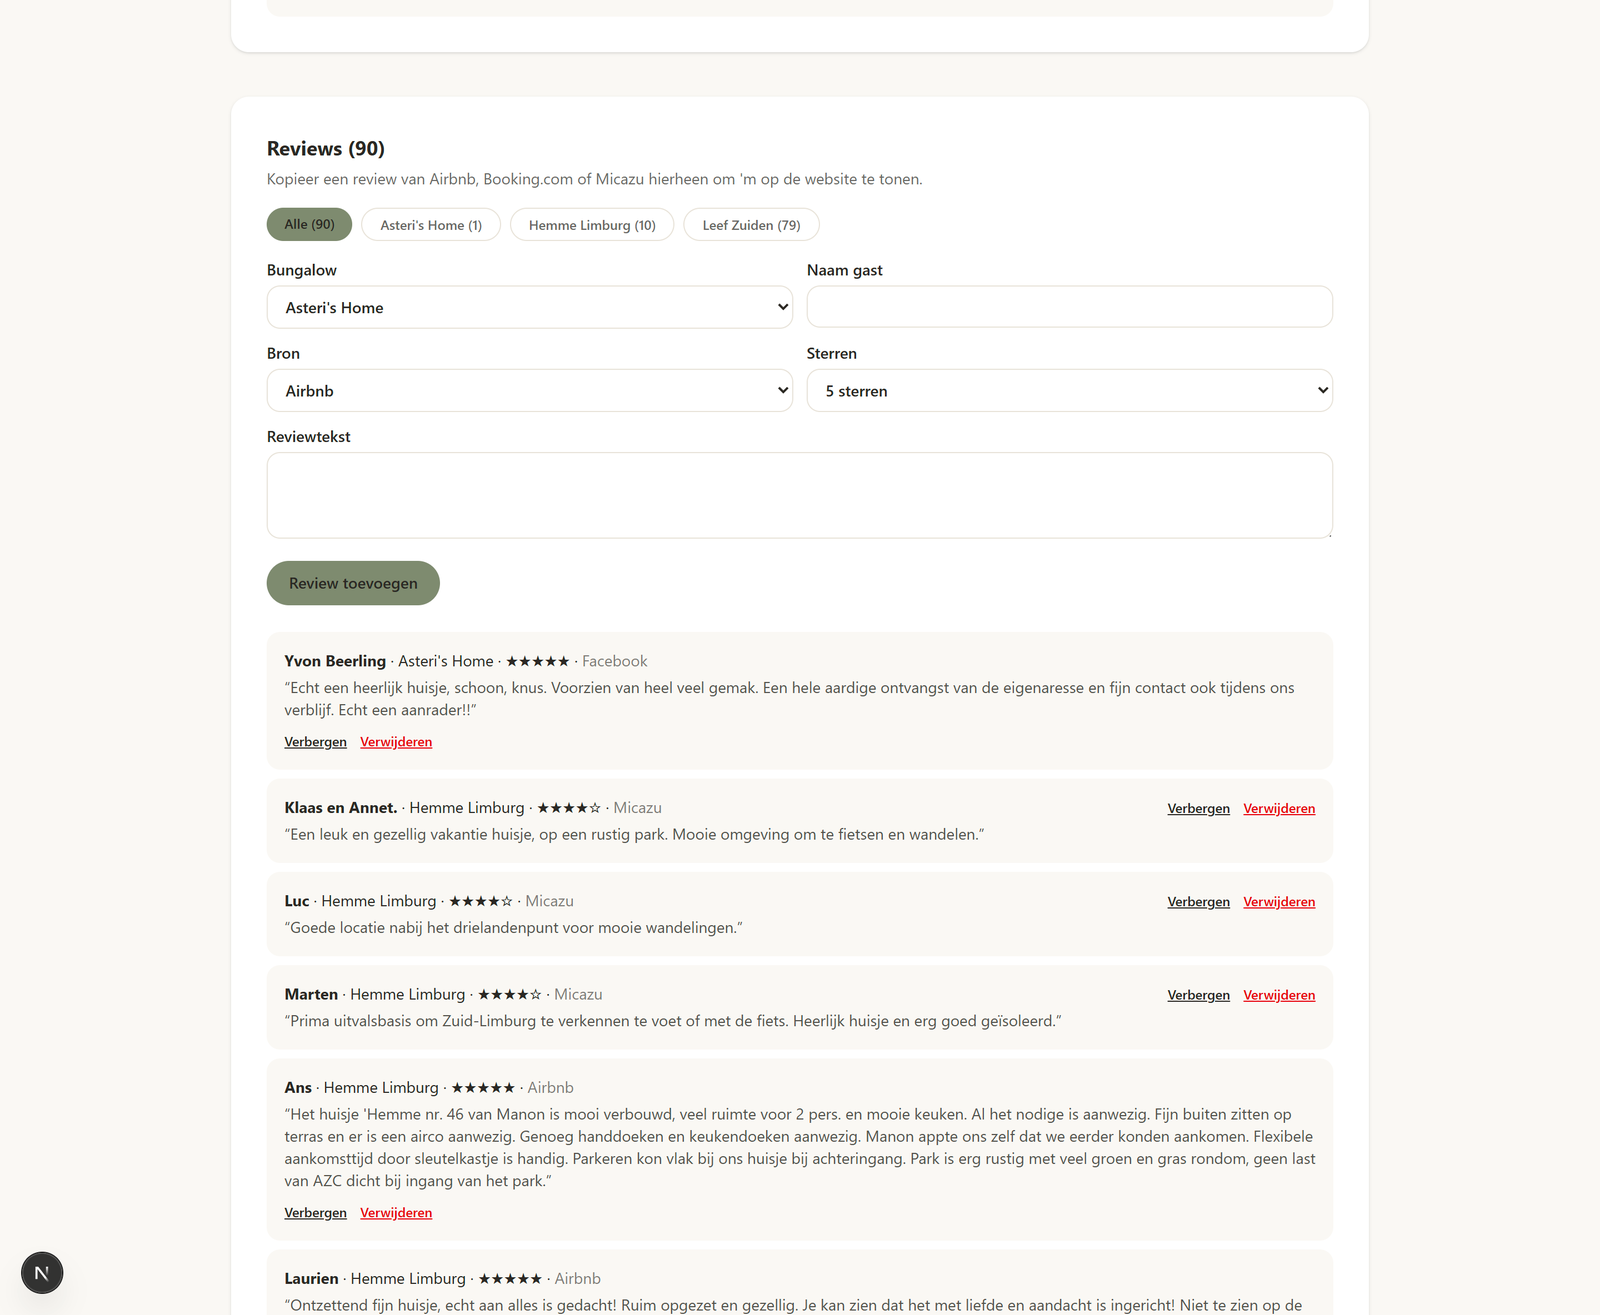Click into the Reviewtekst text area
Image resolution: width=1600 pixels, height=1315 pixels.
(x=800, y=495)
